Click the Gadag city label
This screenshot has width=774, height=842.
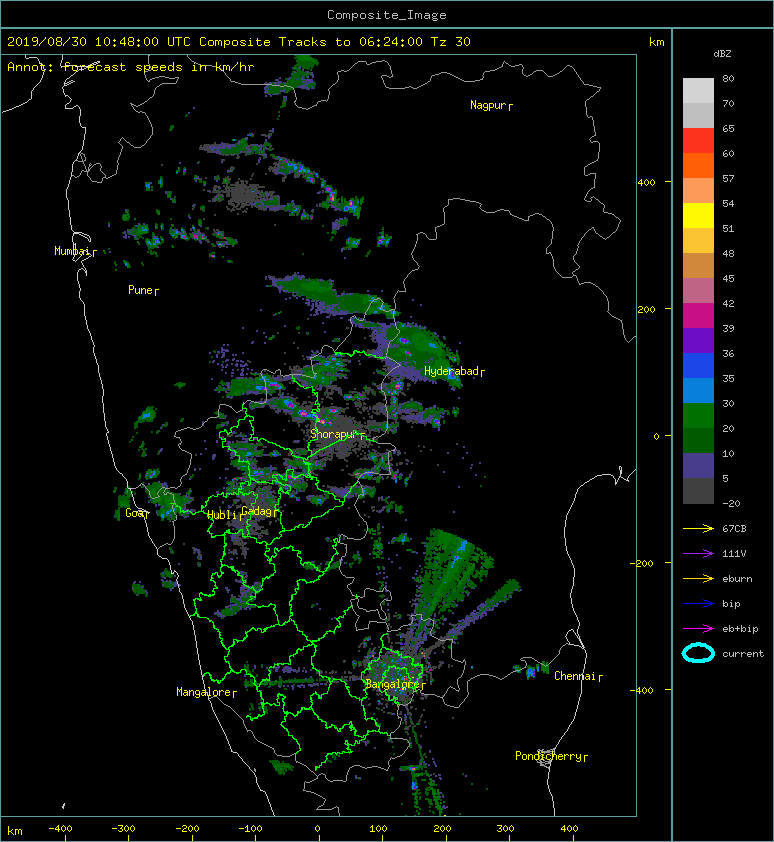coord(259,511)
